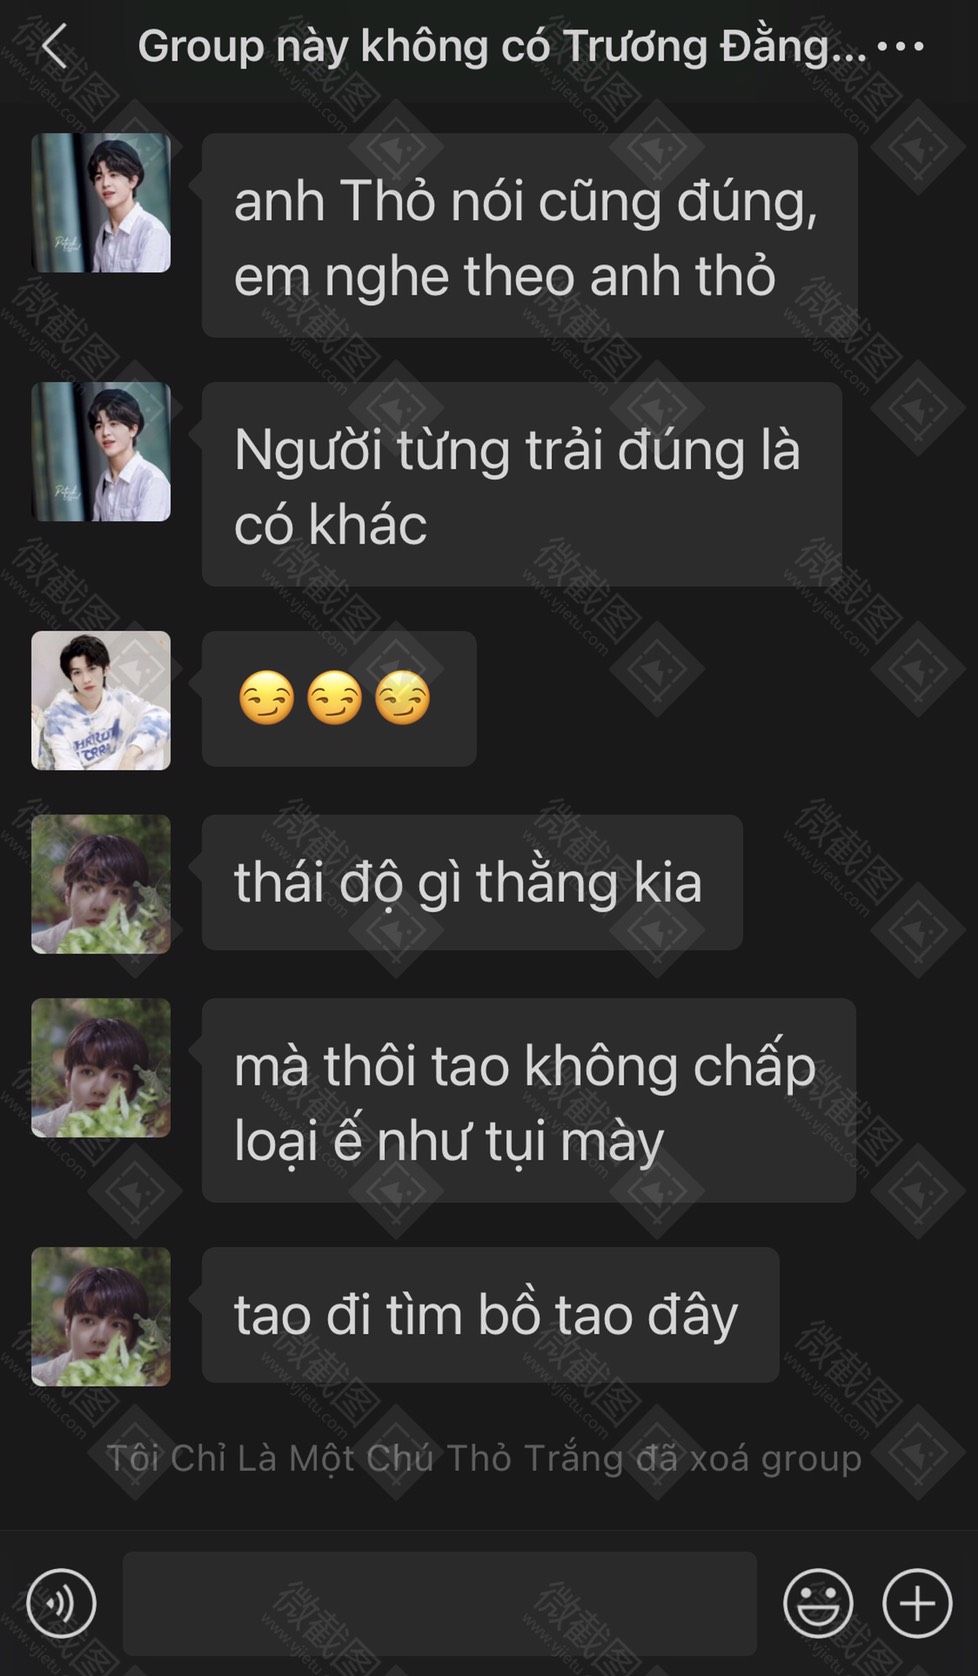Tap avatar beside 'anh Thỏ nói cũng đúng' message

click(x=101, y=203)
